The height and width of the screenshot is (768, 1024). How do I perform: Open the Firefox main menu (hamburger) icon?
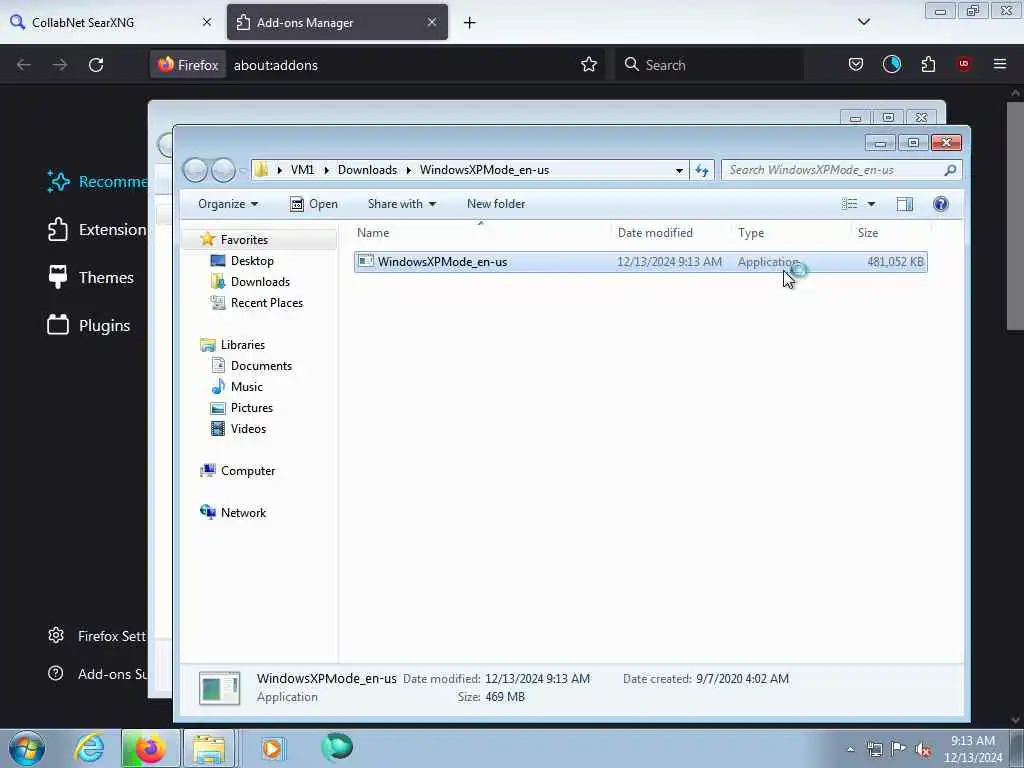pos(999,64)
